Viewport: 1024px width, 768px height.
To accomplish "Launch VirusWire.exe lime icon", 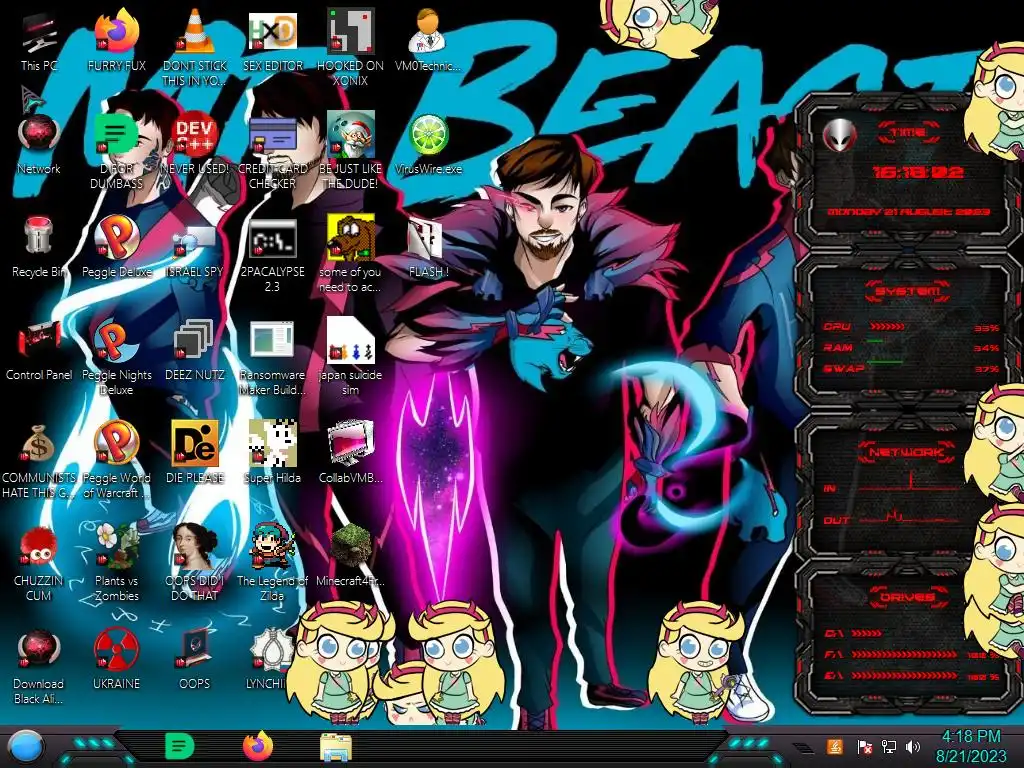I will click(x=428, y=145).
